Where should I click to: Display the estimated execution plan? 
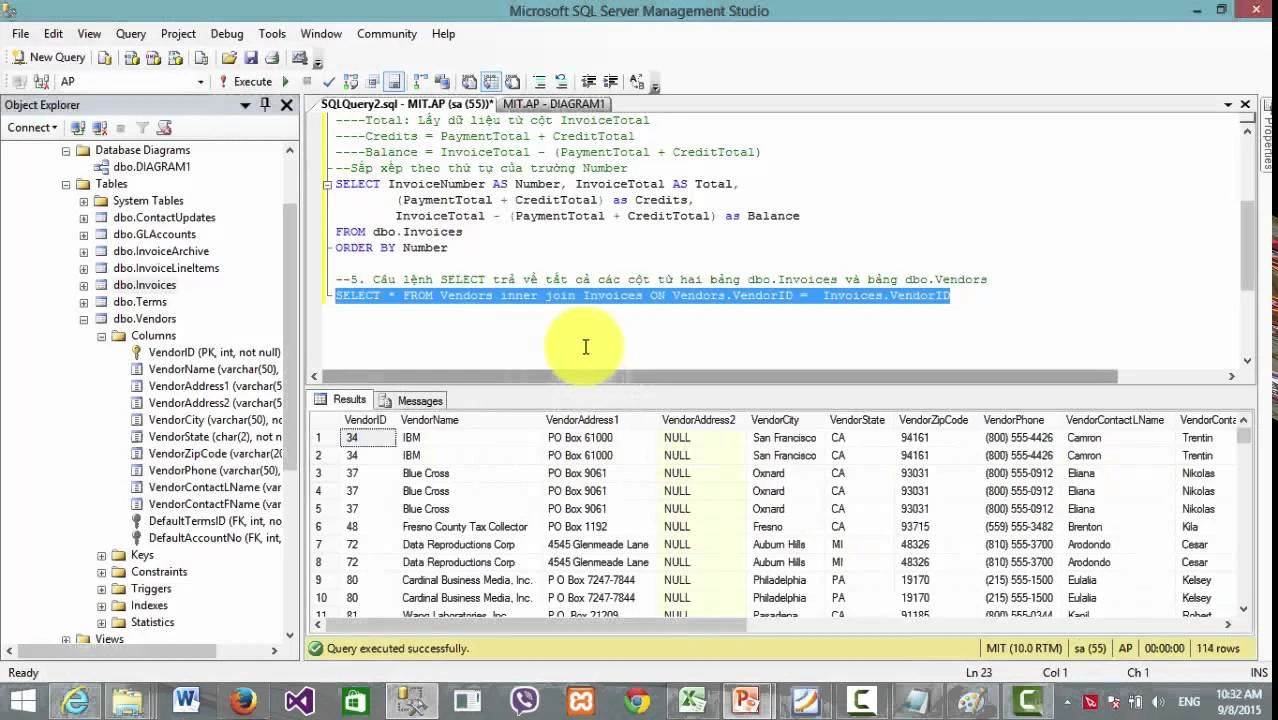[x=351, y=82]
